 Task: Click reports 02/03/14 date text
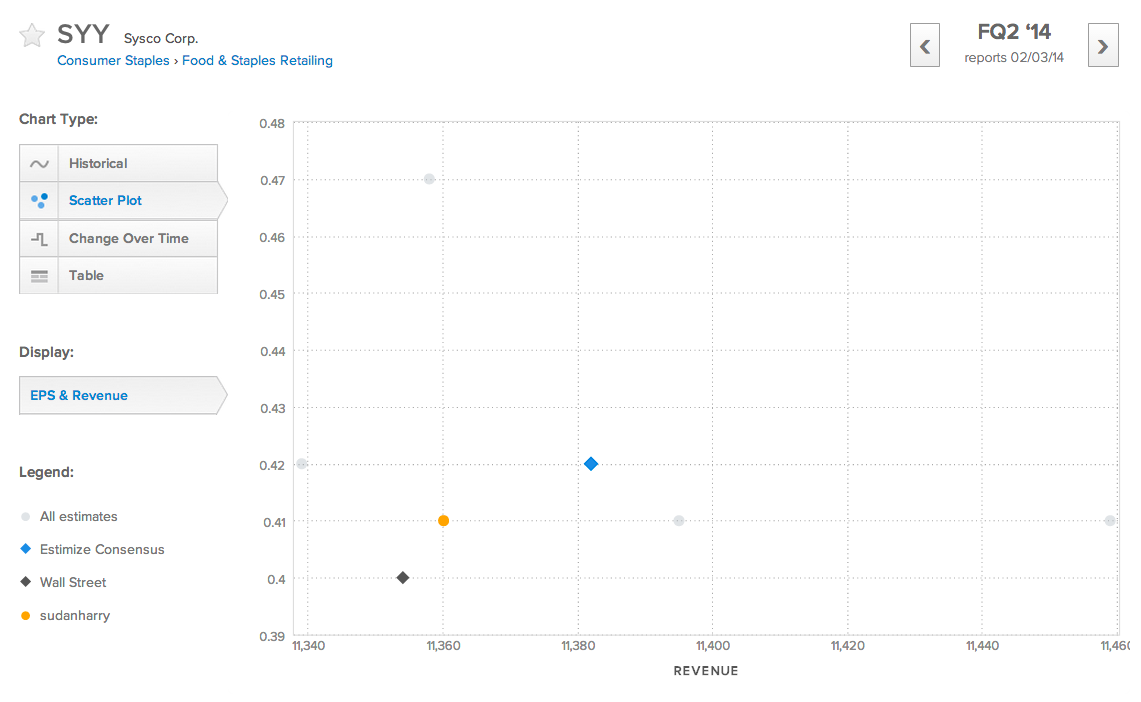click(x=1014, y=57)
